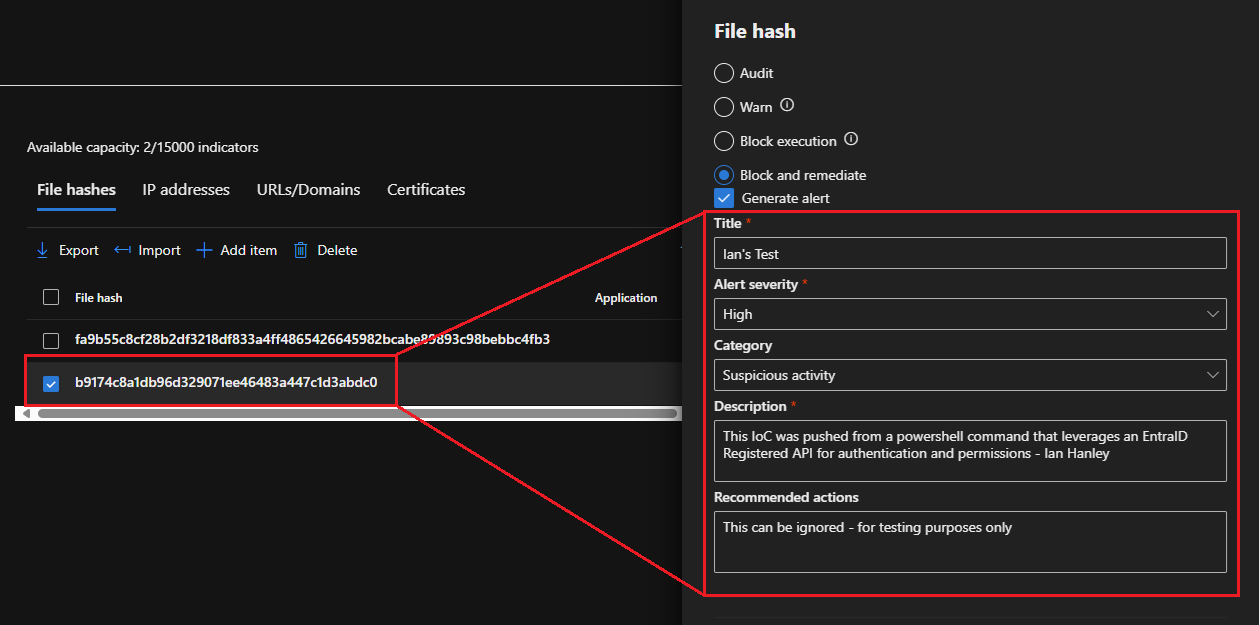
Task: Click the info icon beside Block execution
Action: (851, 140)
